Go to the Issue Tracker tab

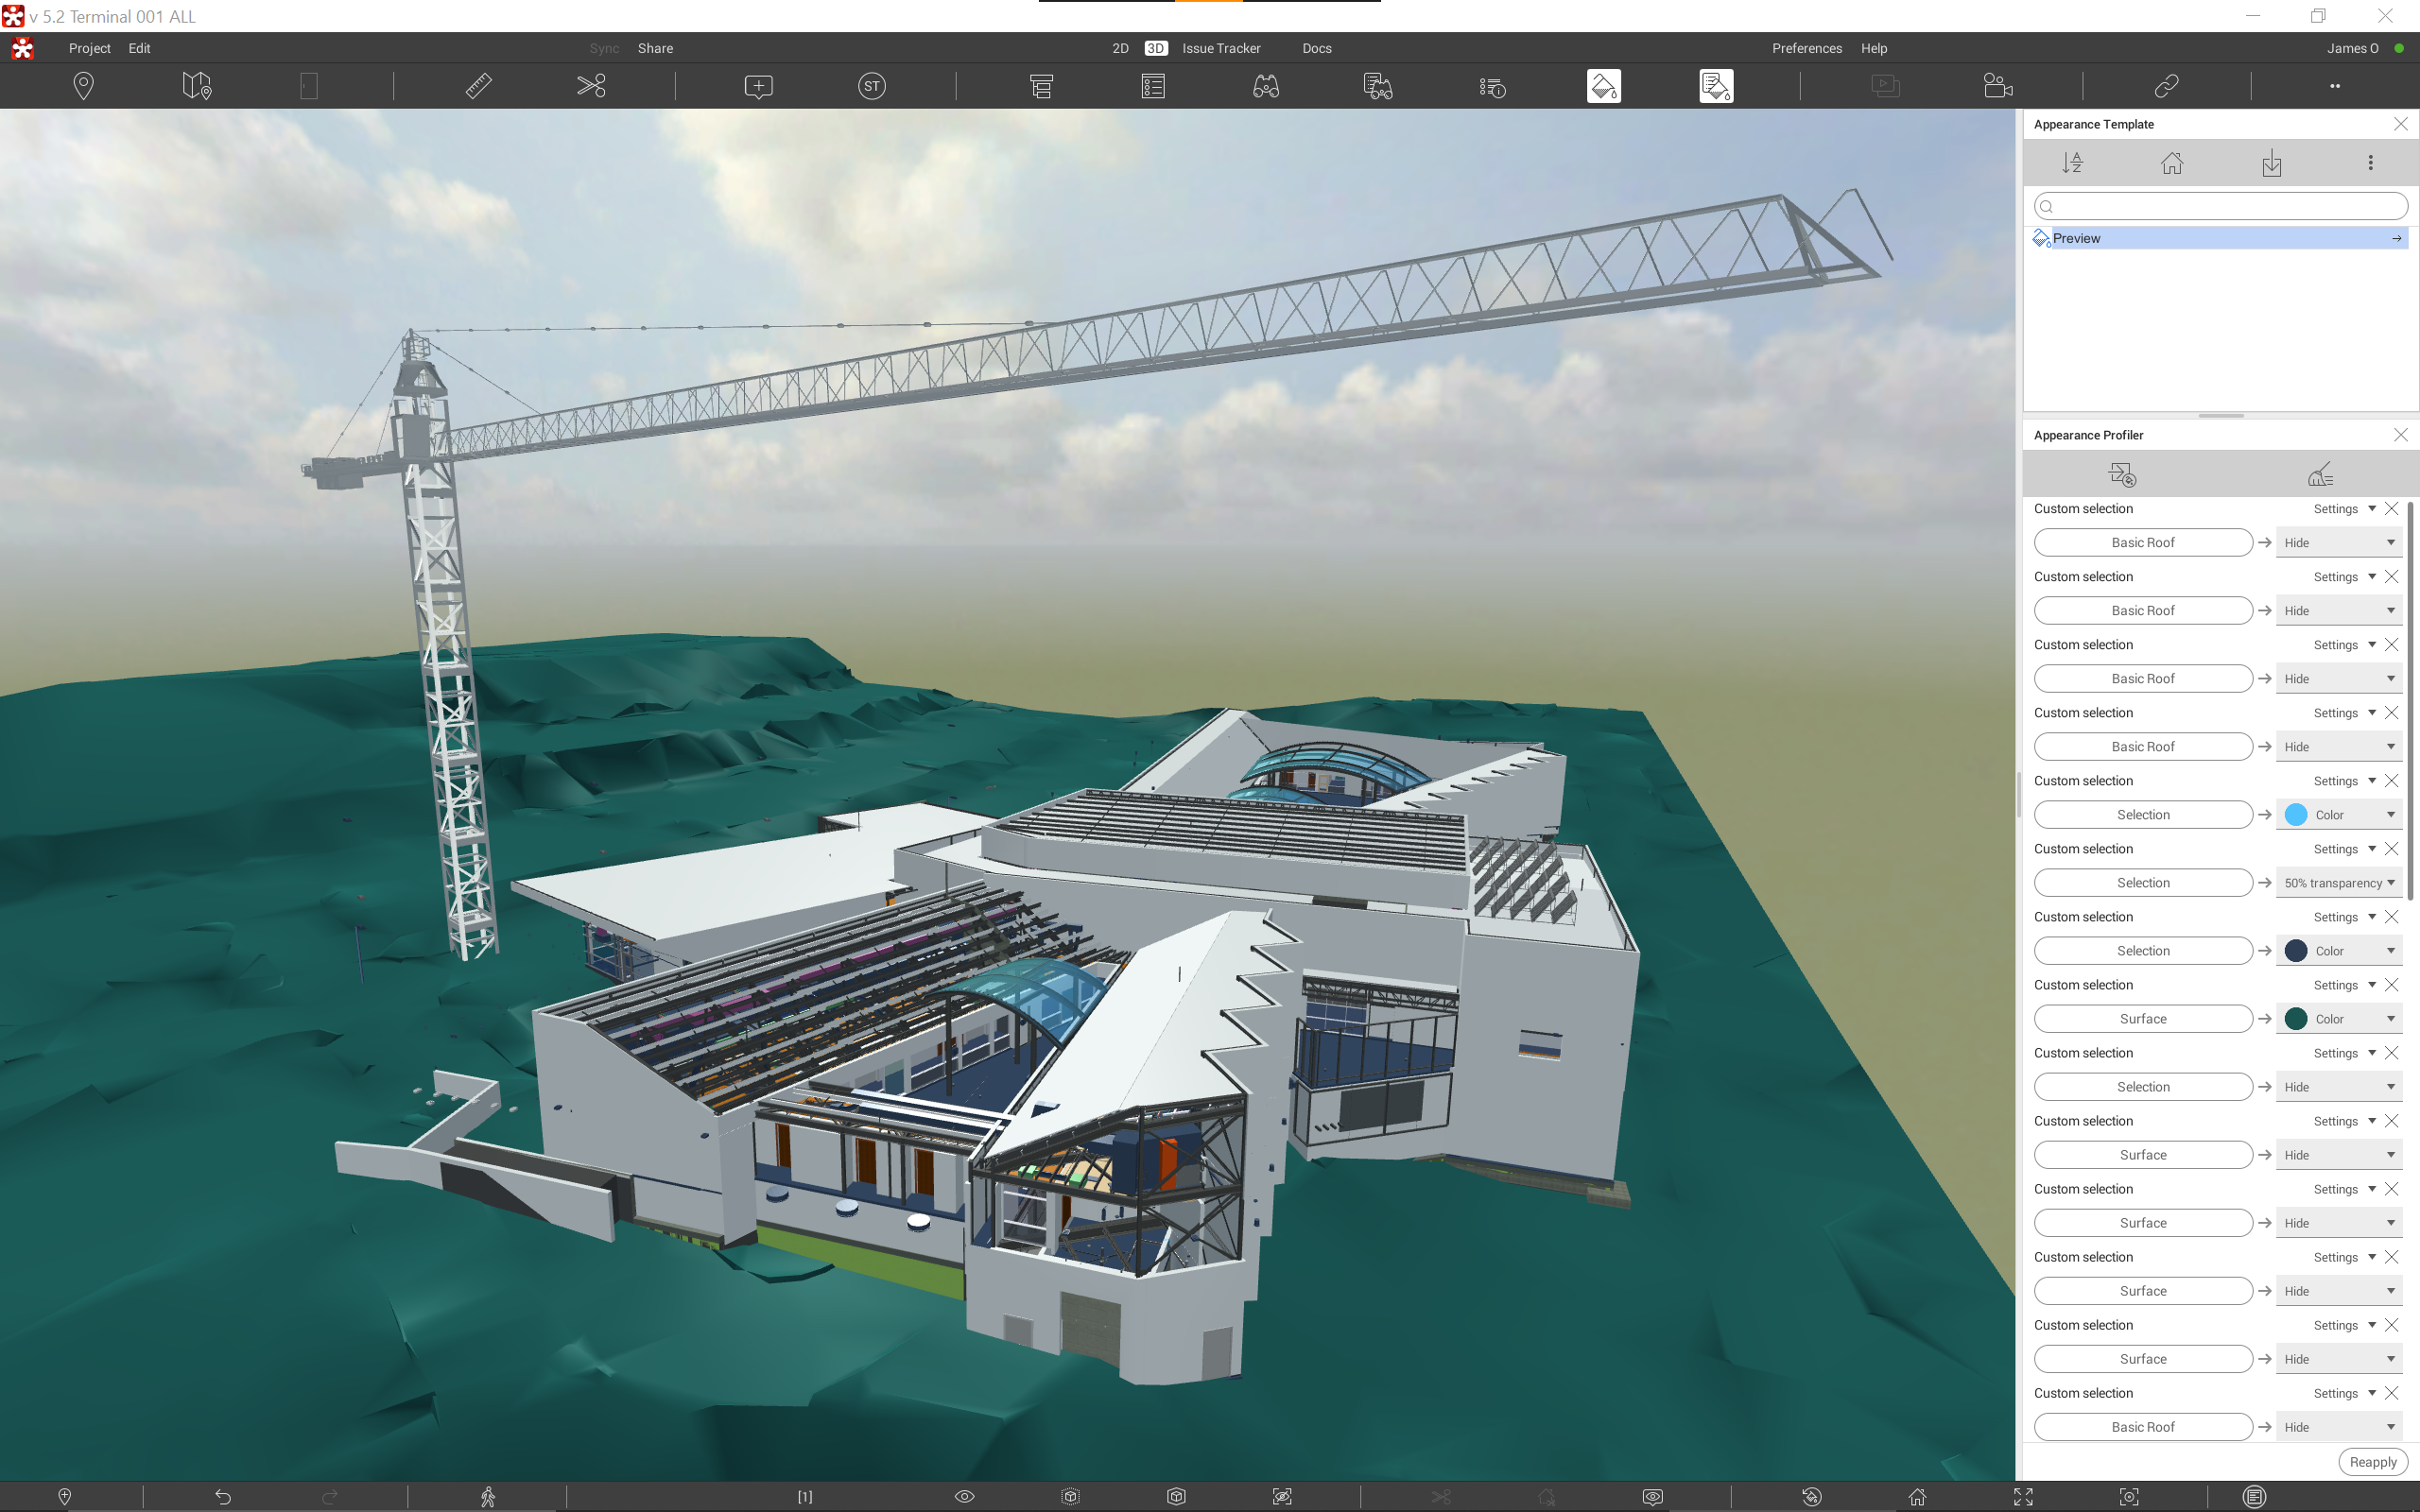coord(1221,48)
